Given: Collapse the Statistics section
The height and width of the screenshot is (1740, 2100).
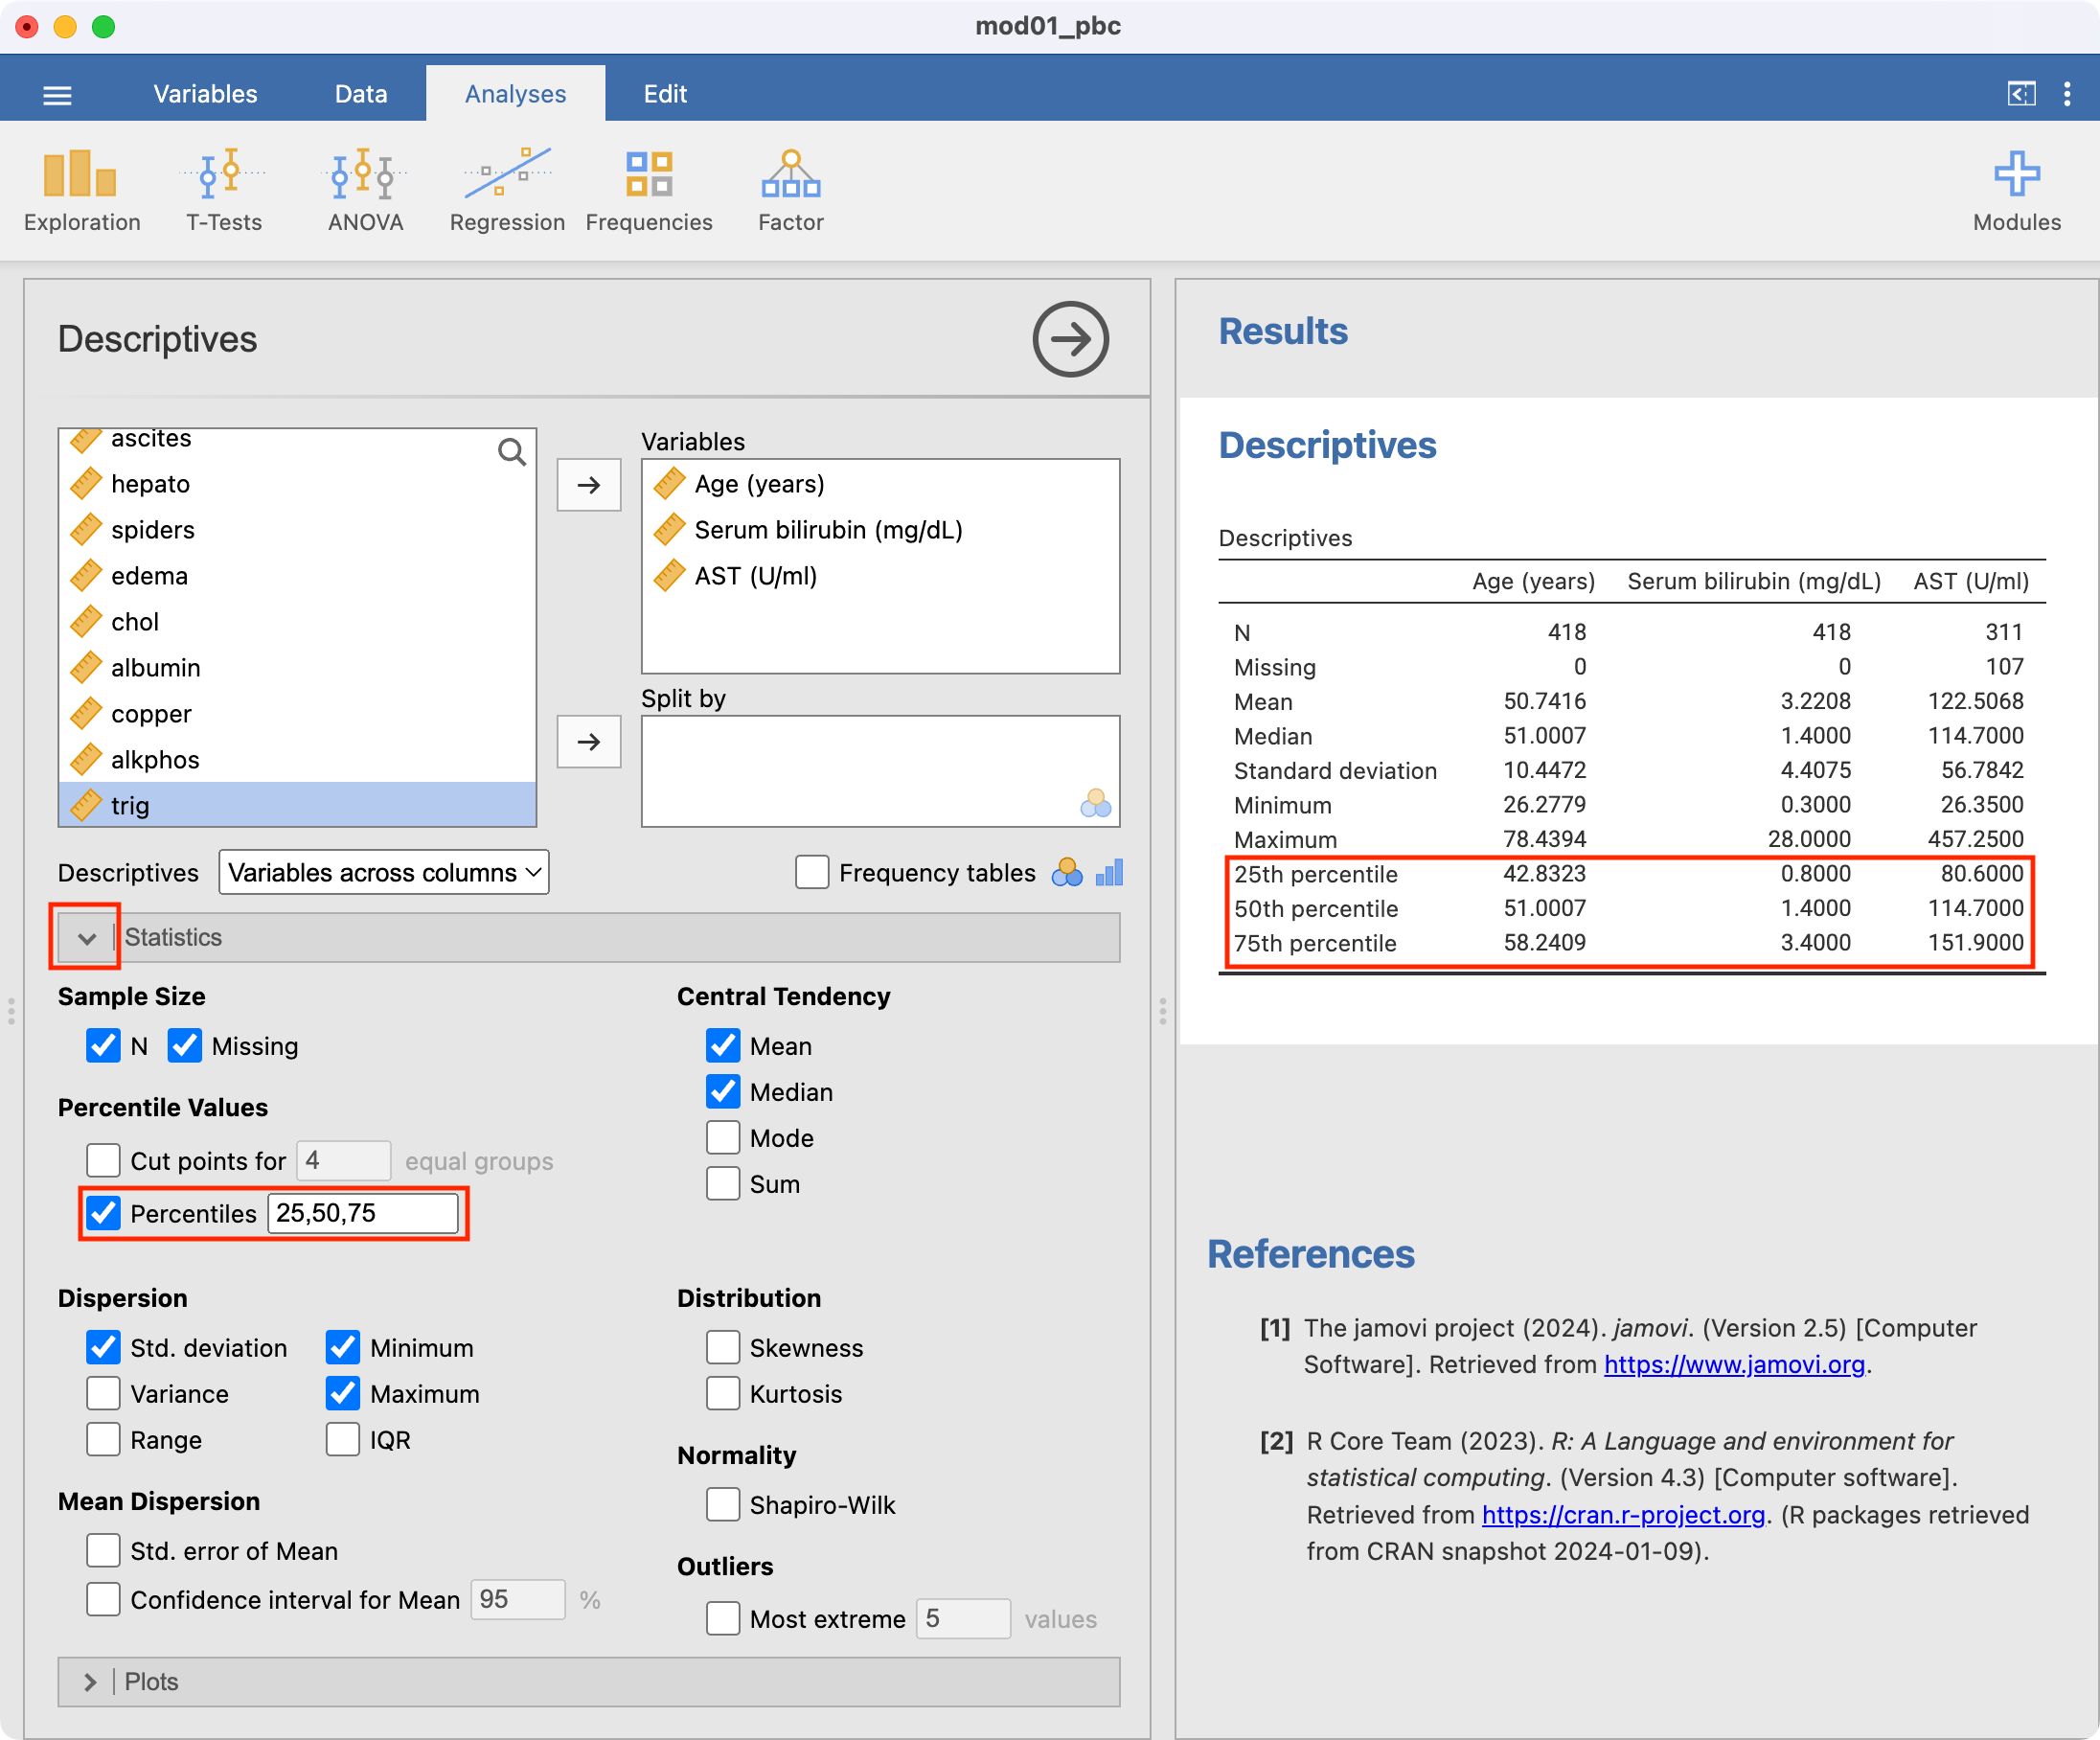Looking at the screenshot, I should point(87,938).
